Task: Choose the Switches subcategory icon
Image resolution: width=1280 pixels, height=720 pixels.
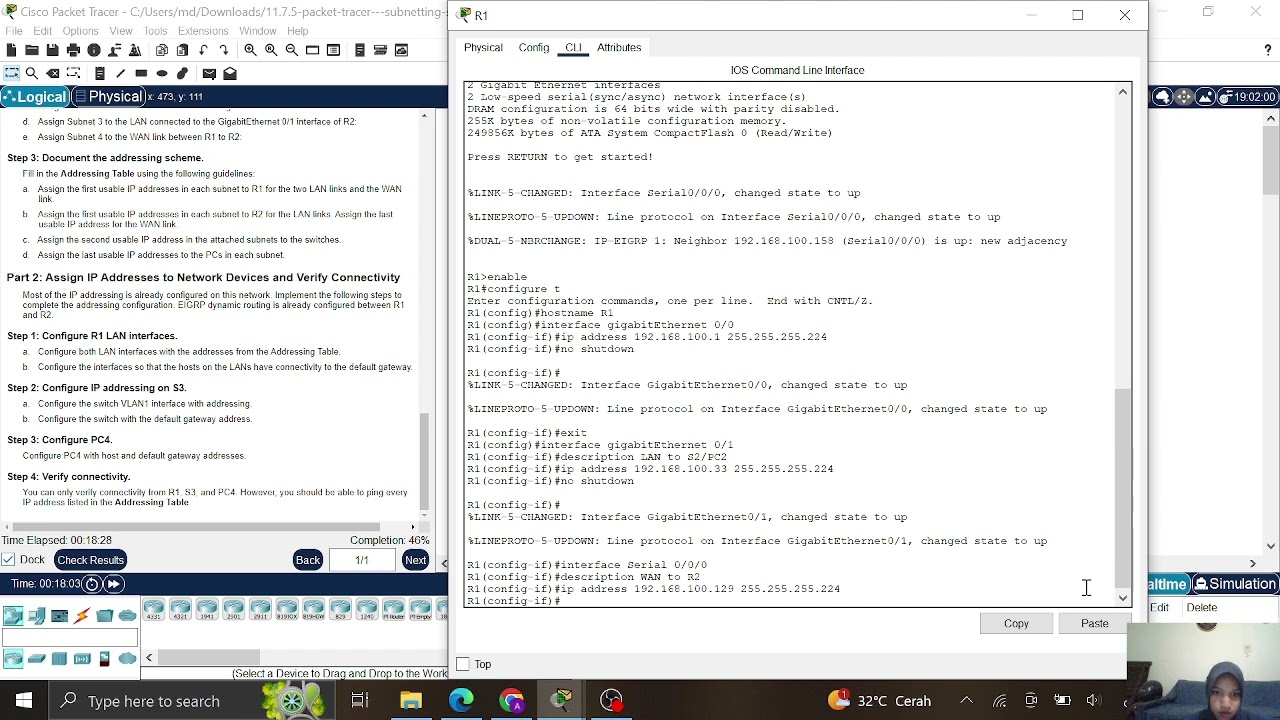Action: coord(36,658)
